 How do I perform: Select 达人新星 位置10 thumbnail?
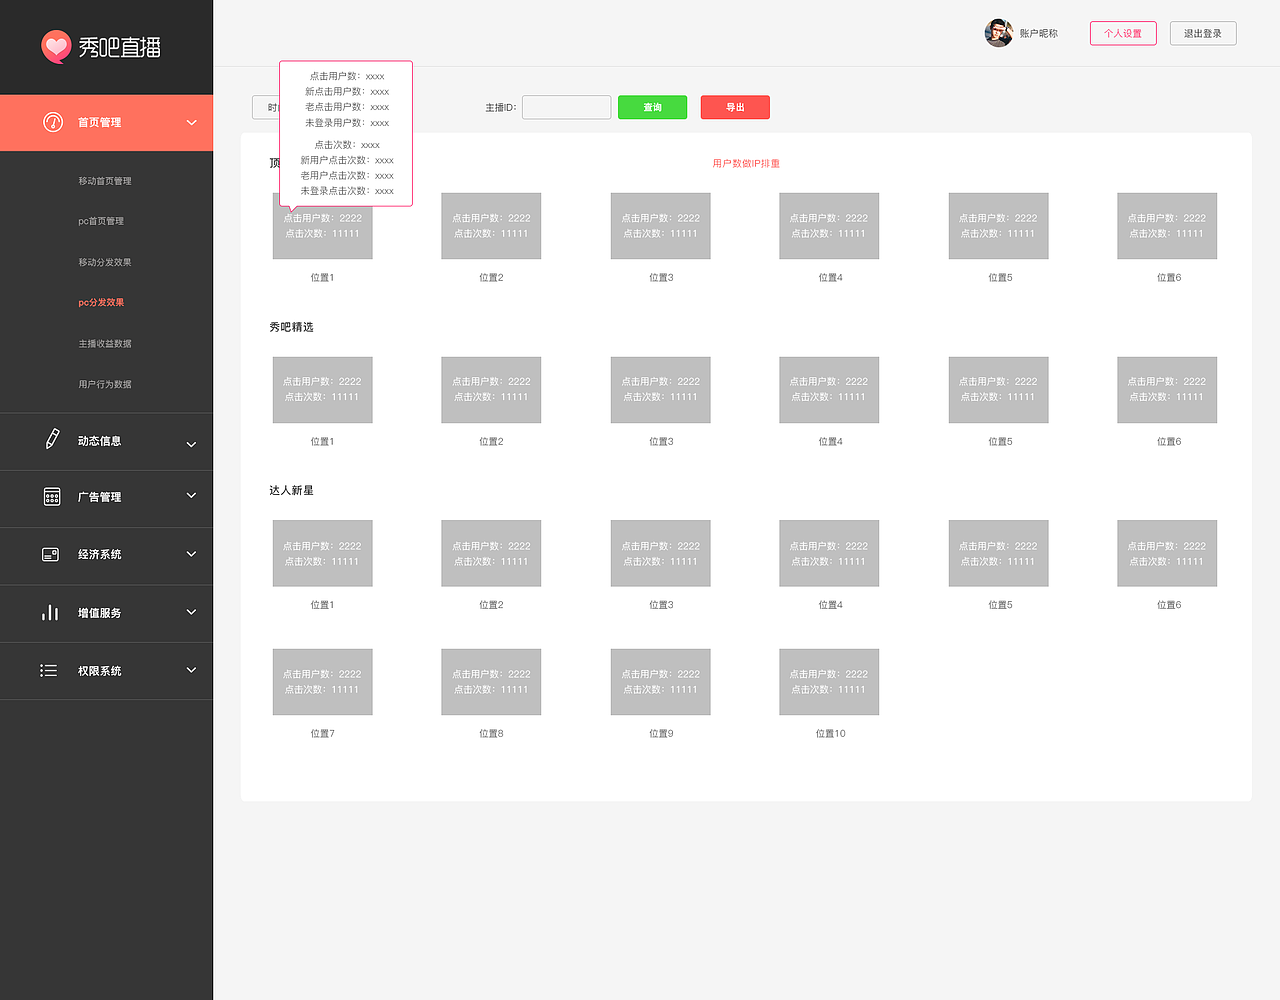click(829, 682)
